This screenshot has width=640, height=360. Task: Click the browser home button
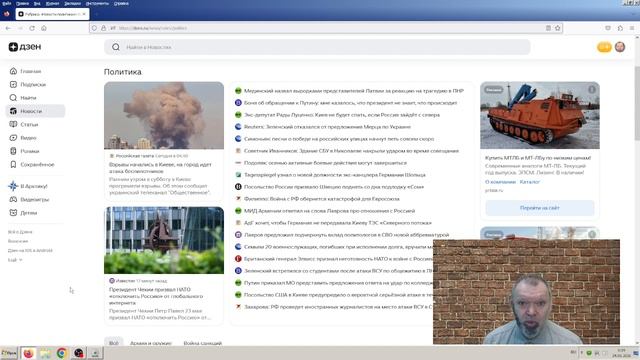(44, 28)
